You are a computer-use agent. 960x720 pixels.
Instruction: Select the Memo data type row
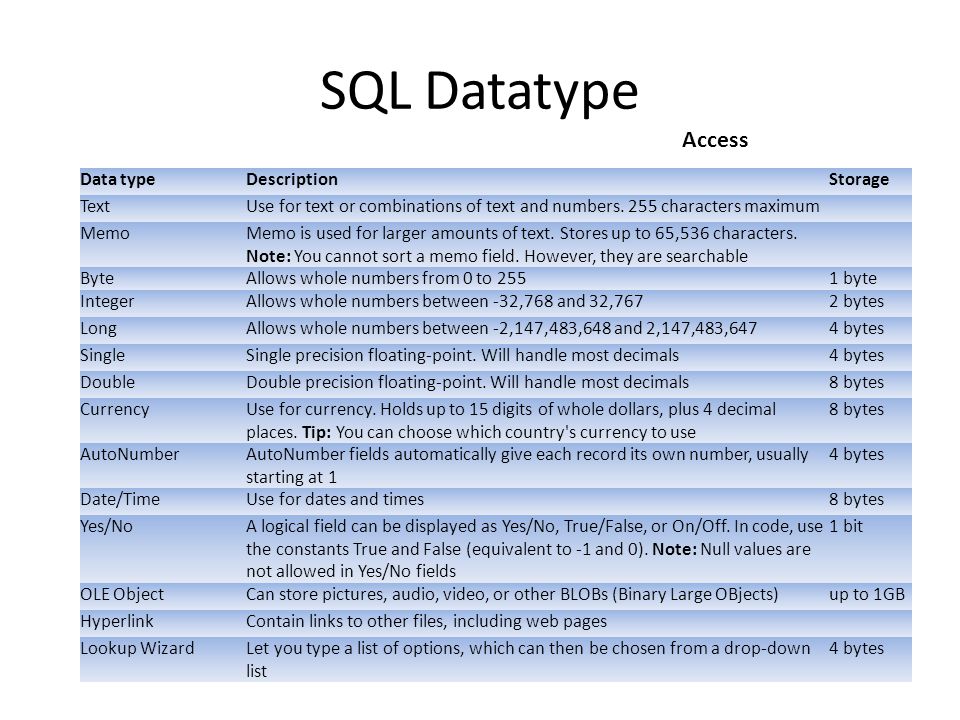coord(495,244)
